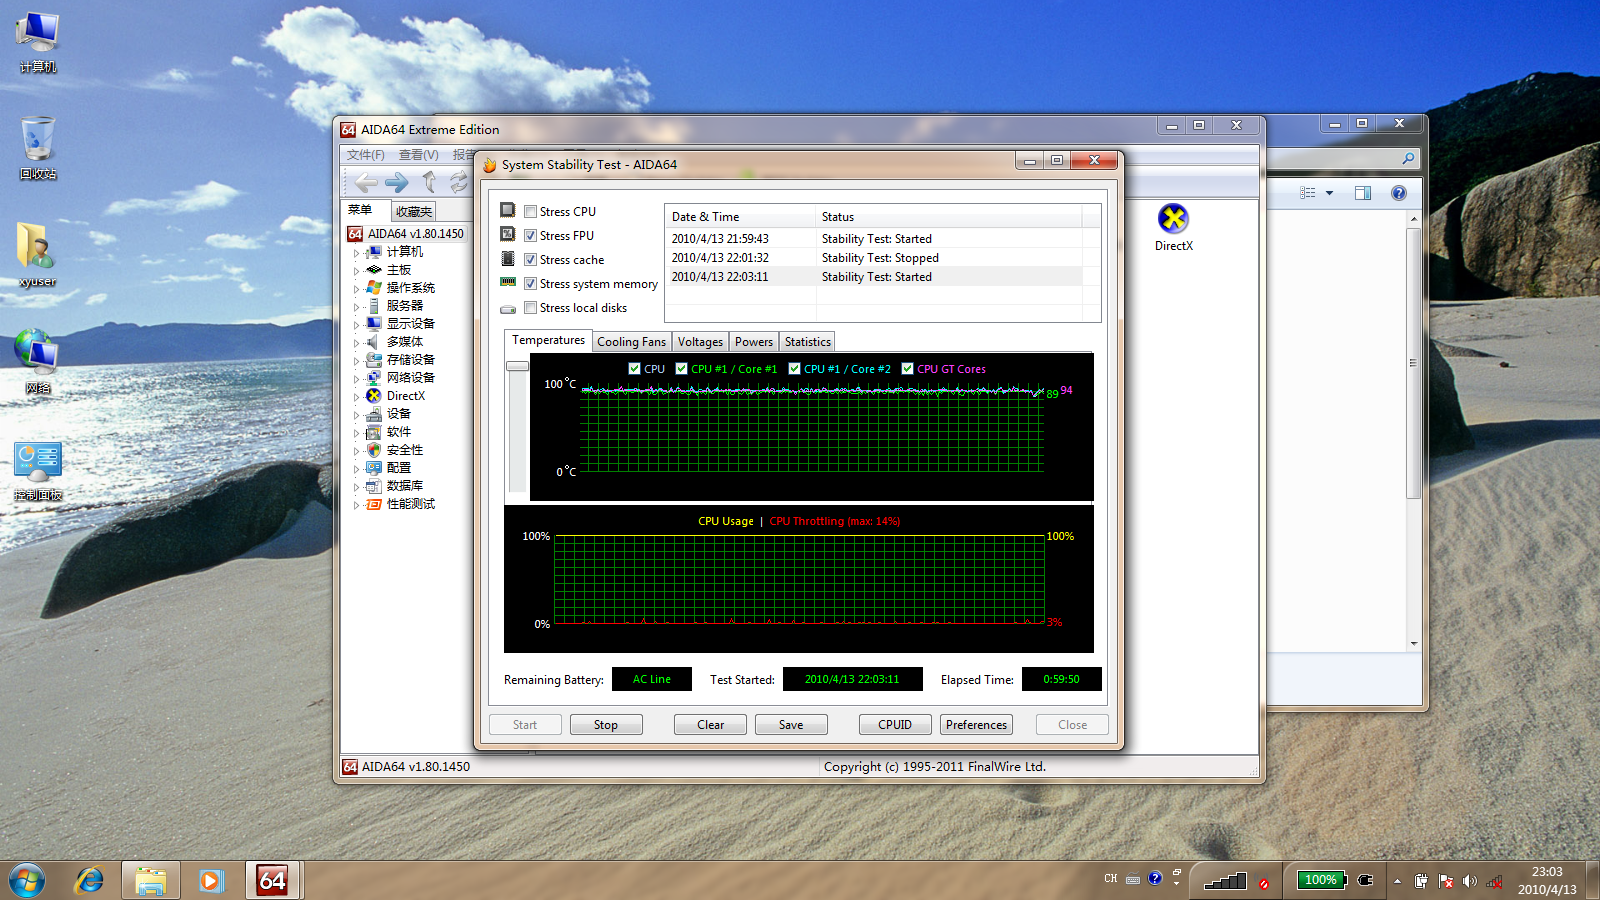
Task: Open the Windows Start orb
Action: [27, 880]
